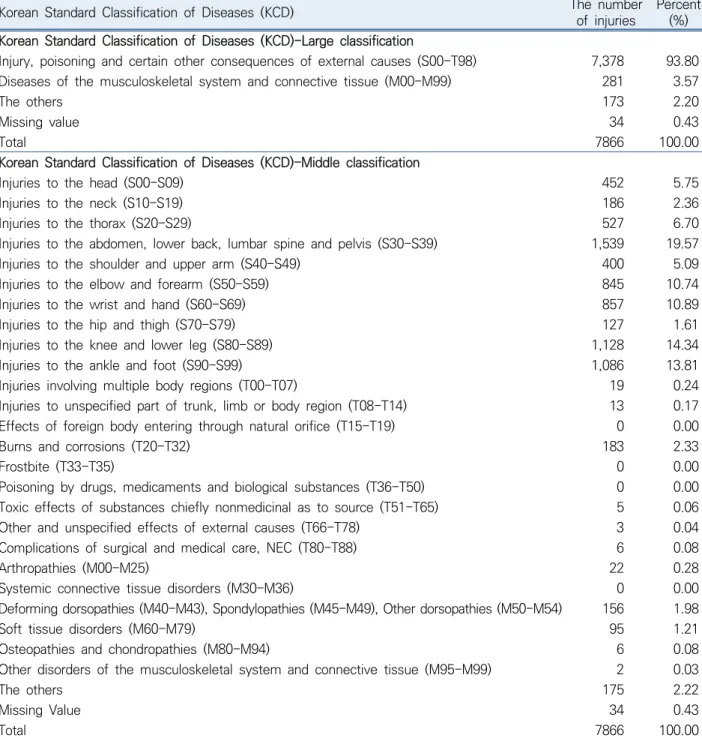The width and height of the screenshot is (702, 738).
Task: Click the 'Injuries to the head (S00-S09)' row label
Action: pyautogui.click(x=92, y=183)
